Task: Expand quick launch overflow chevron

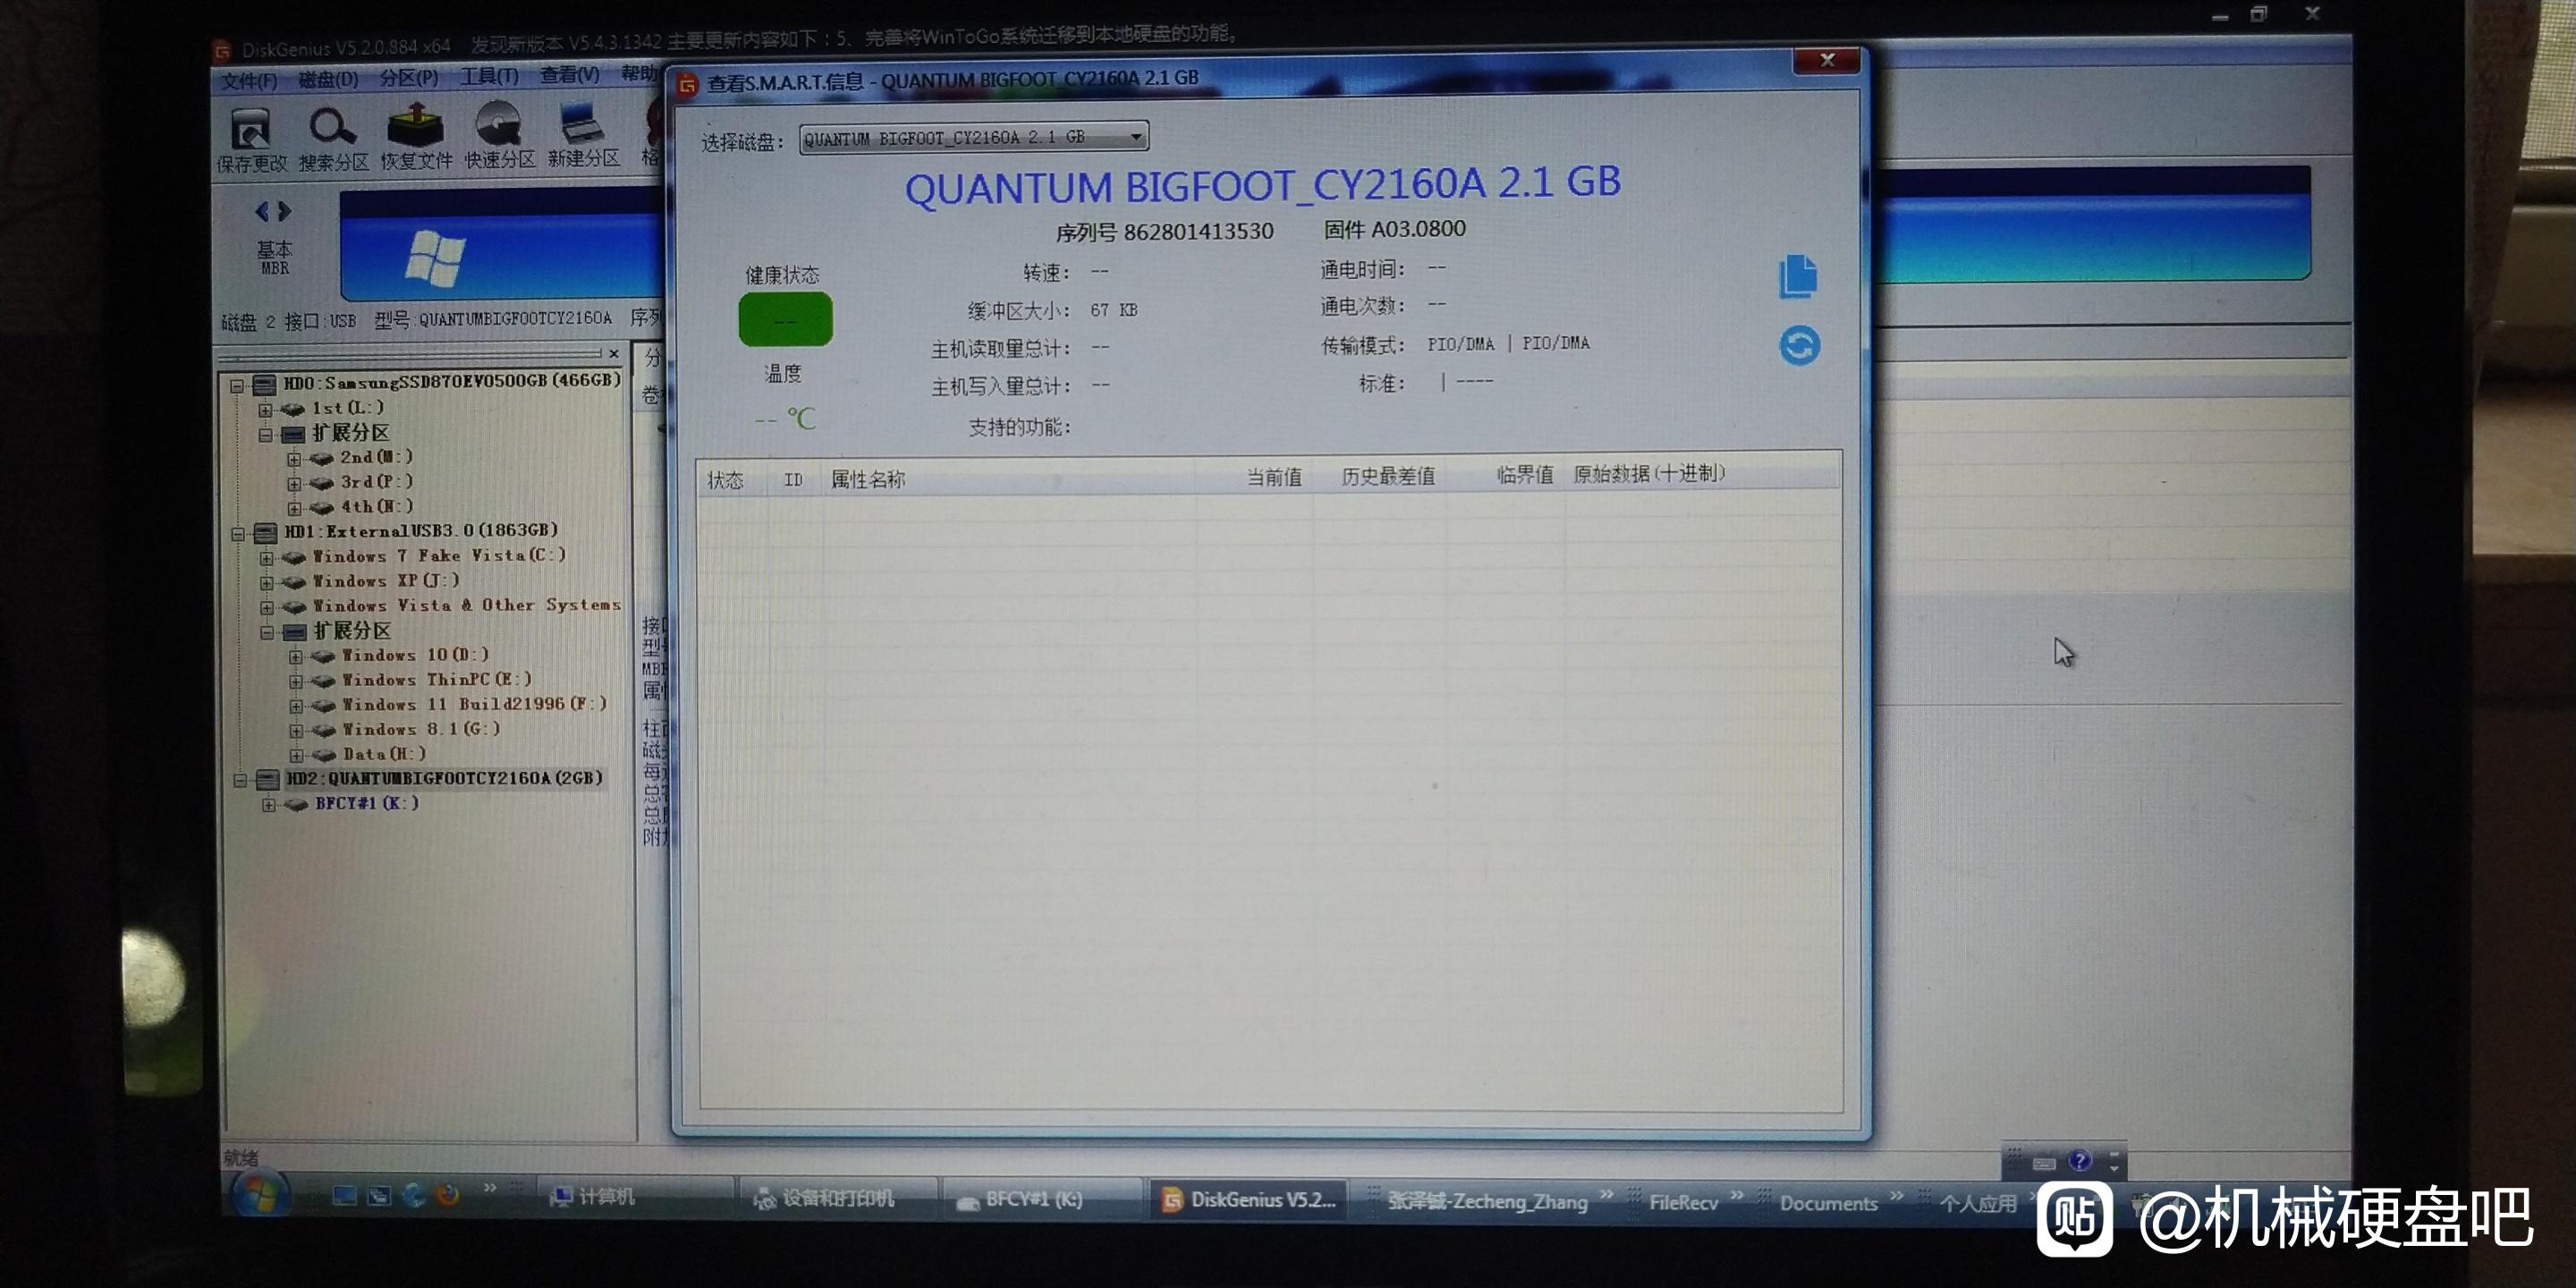Action: (490, 1189)
